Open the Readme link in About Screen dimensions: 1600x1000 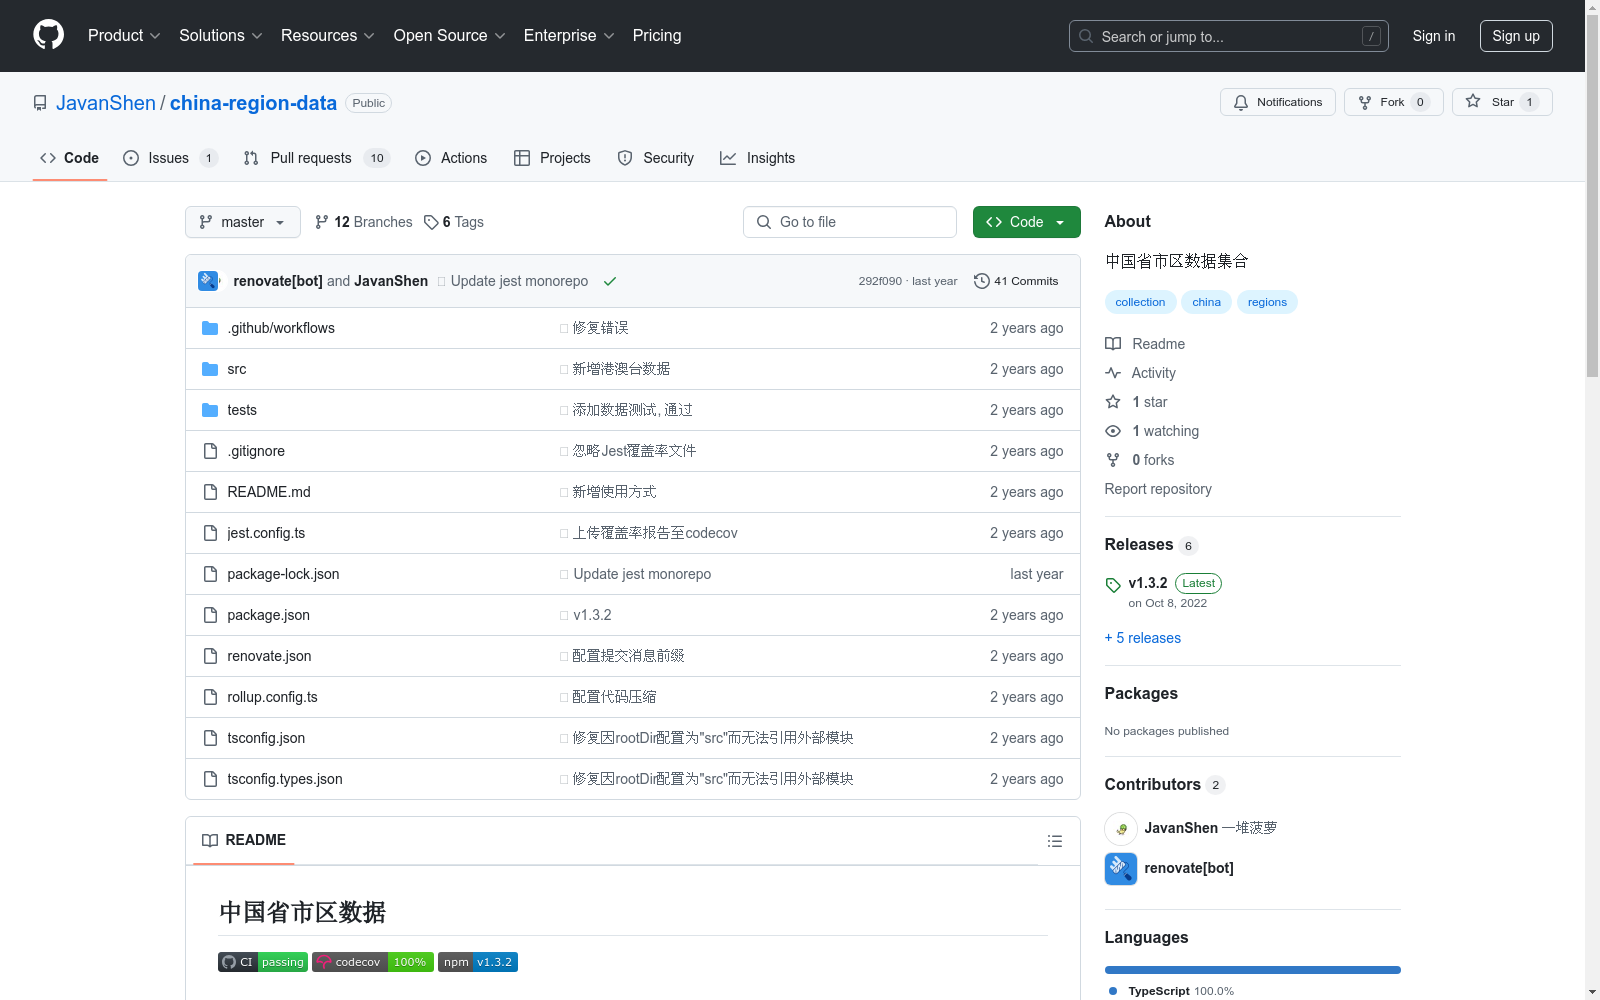point(1145,344)
